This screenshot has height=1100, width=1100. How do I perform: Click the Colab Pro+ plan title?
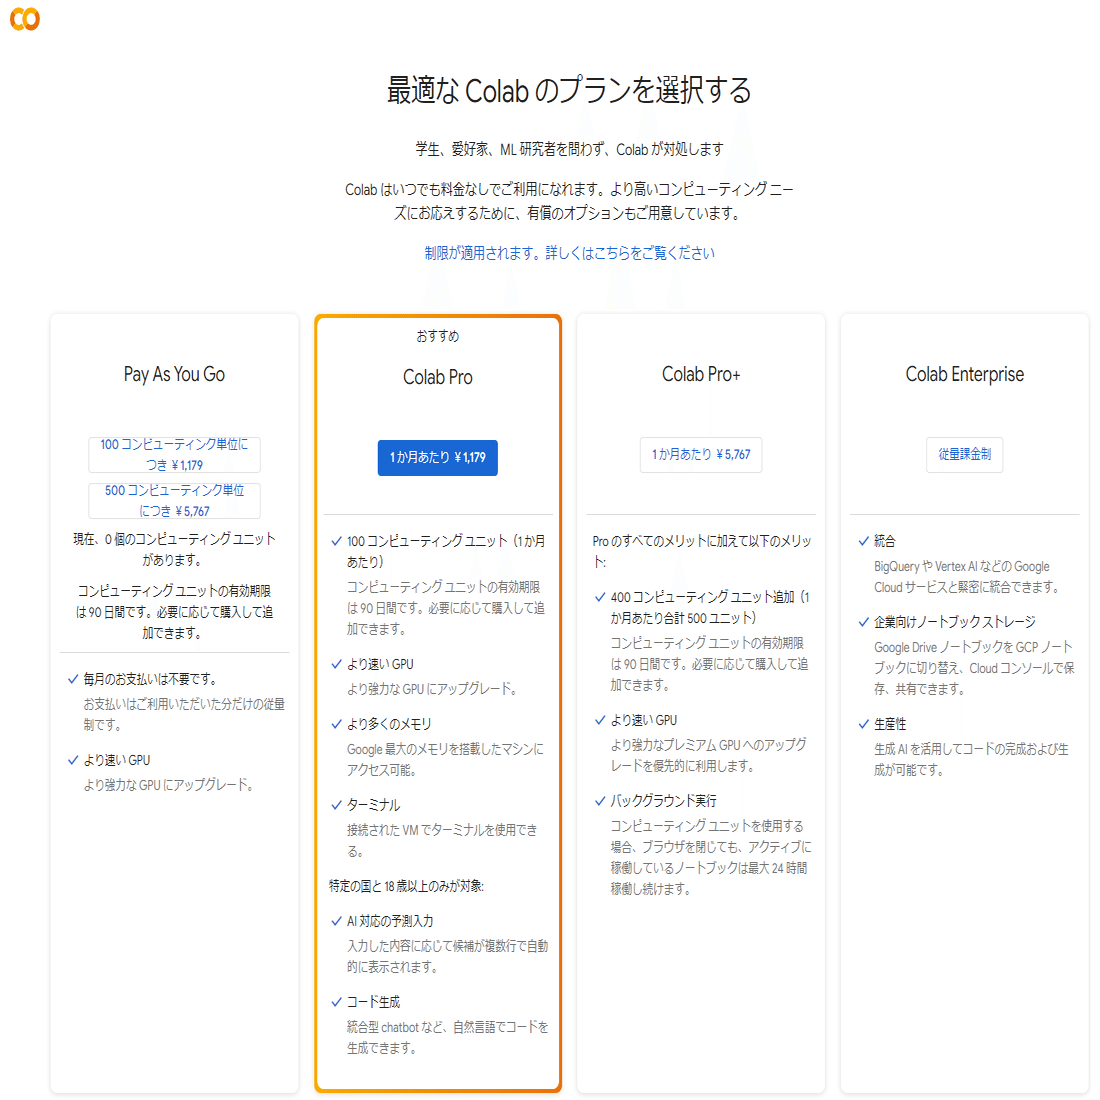701,375
